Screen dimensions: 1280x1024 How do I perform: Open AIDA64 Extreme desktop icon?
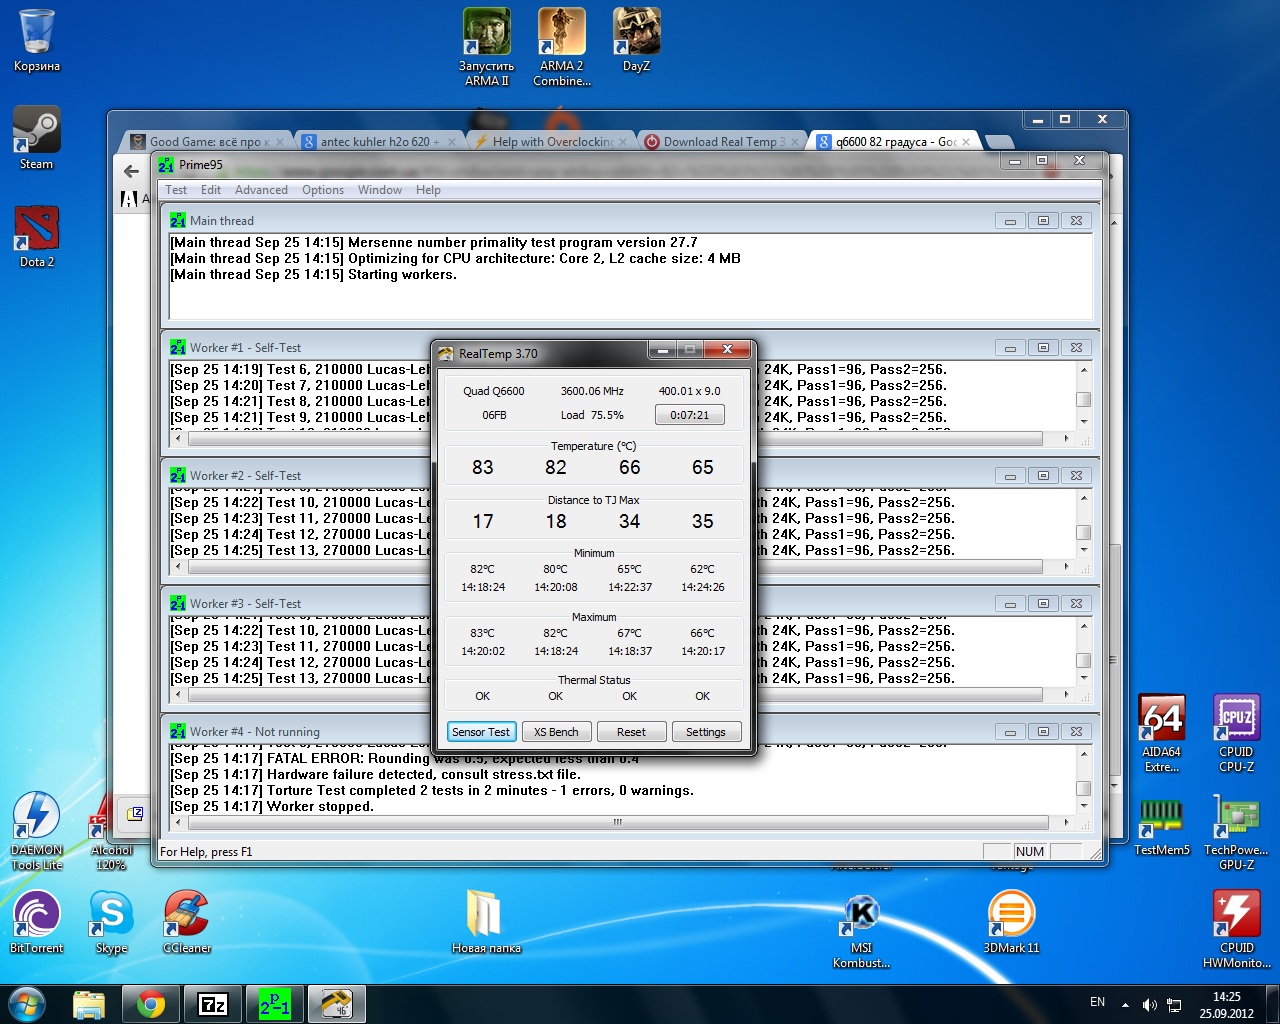click(1162, 733)
